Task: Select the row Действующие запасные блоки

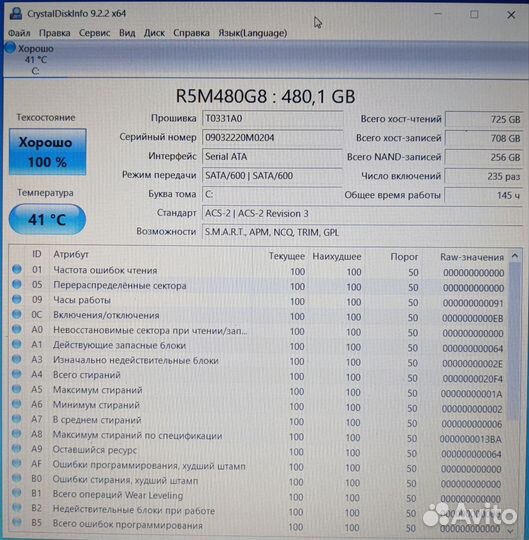Action: [x=258, y=346]
